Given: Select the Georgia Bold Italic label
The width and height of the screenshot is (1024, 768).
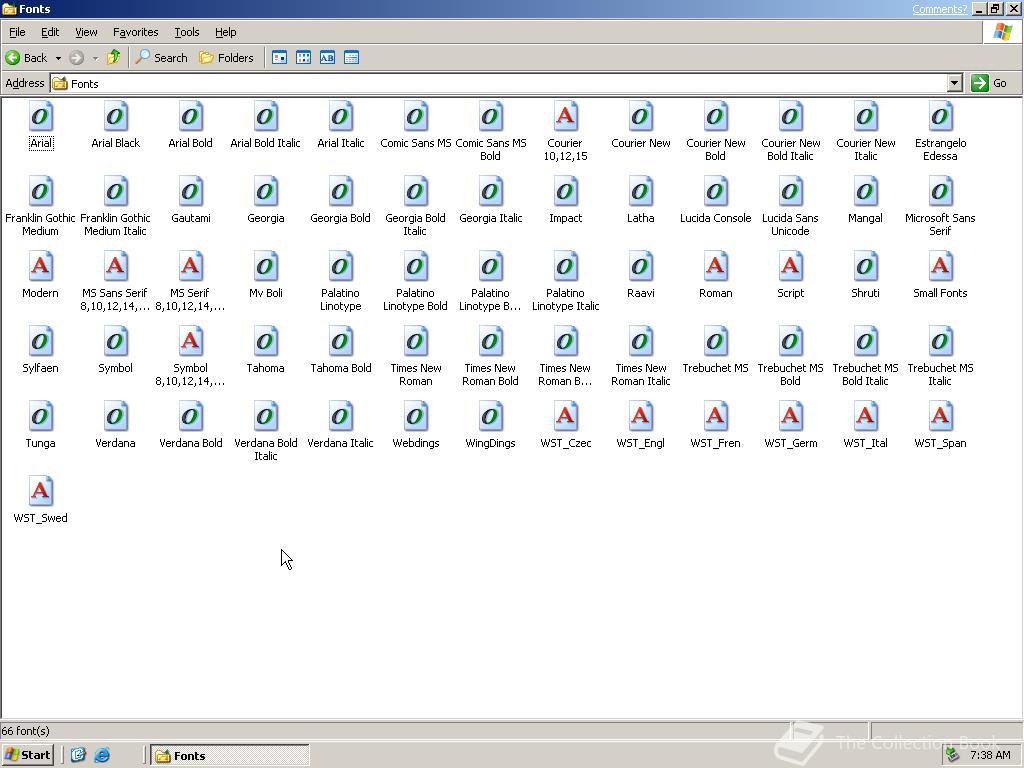Looking at the screenshot, I should [x=415, y=224].
